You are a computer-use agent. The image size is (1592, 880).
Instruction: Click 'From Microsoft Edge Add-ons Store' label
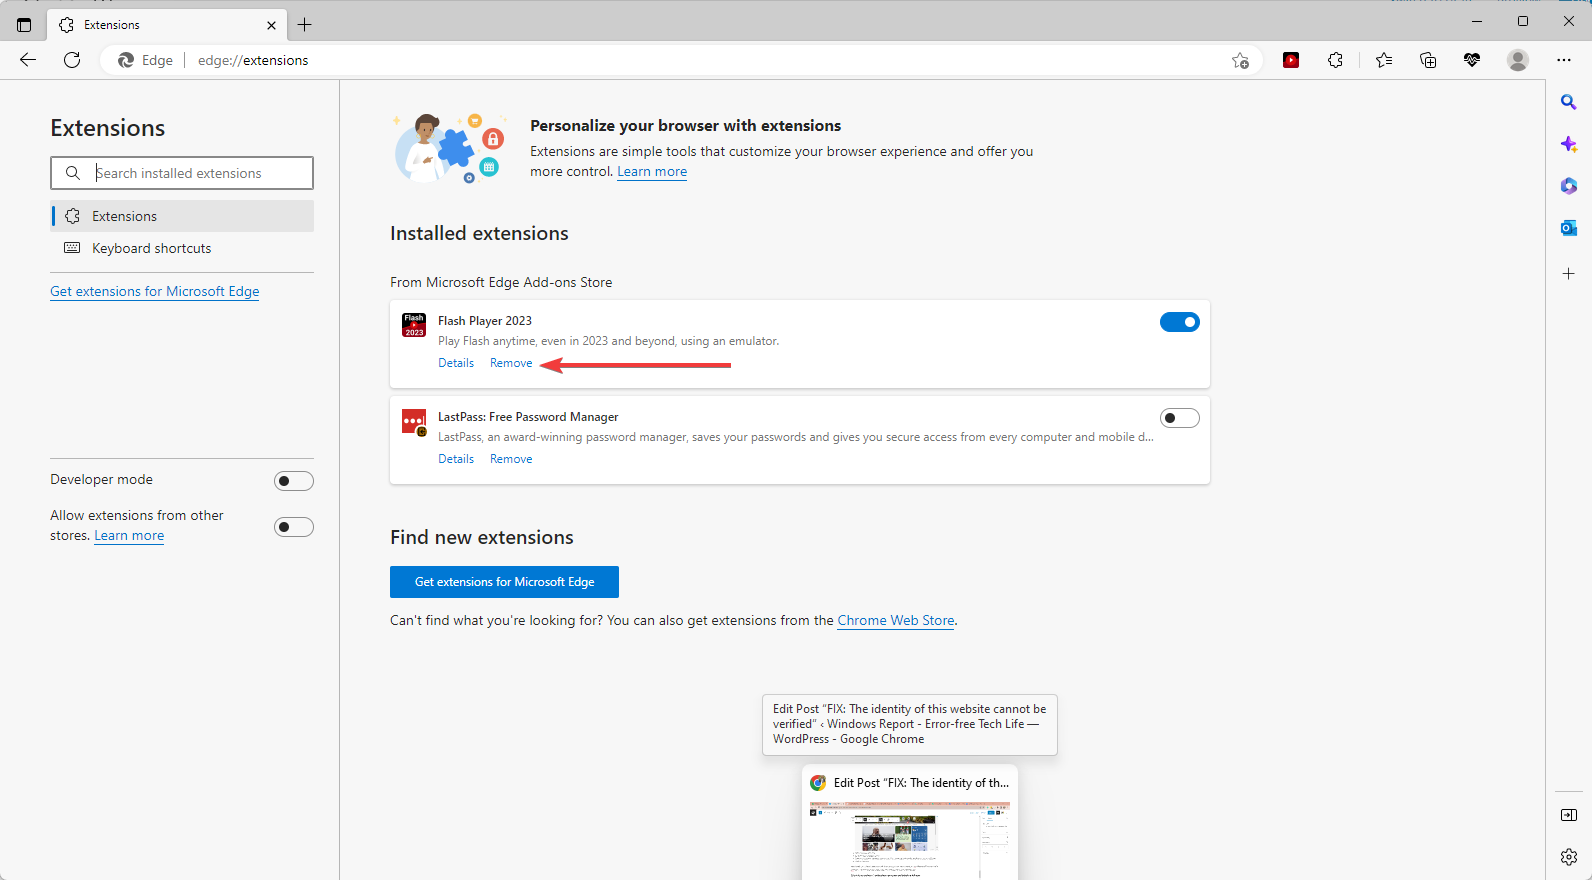pos(501,282)
